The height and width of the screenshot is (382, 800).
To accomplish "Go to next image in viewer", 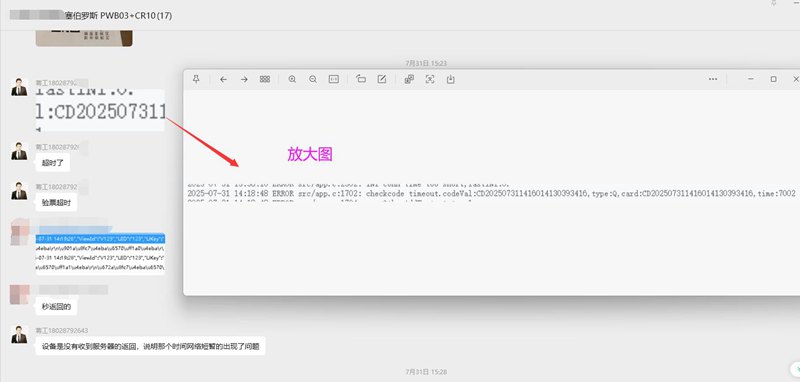I will [244, 79].
